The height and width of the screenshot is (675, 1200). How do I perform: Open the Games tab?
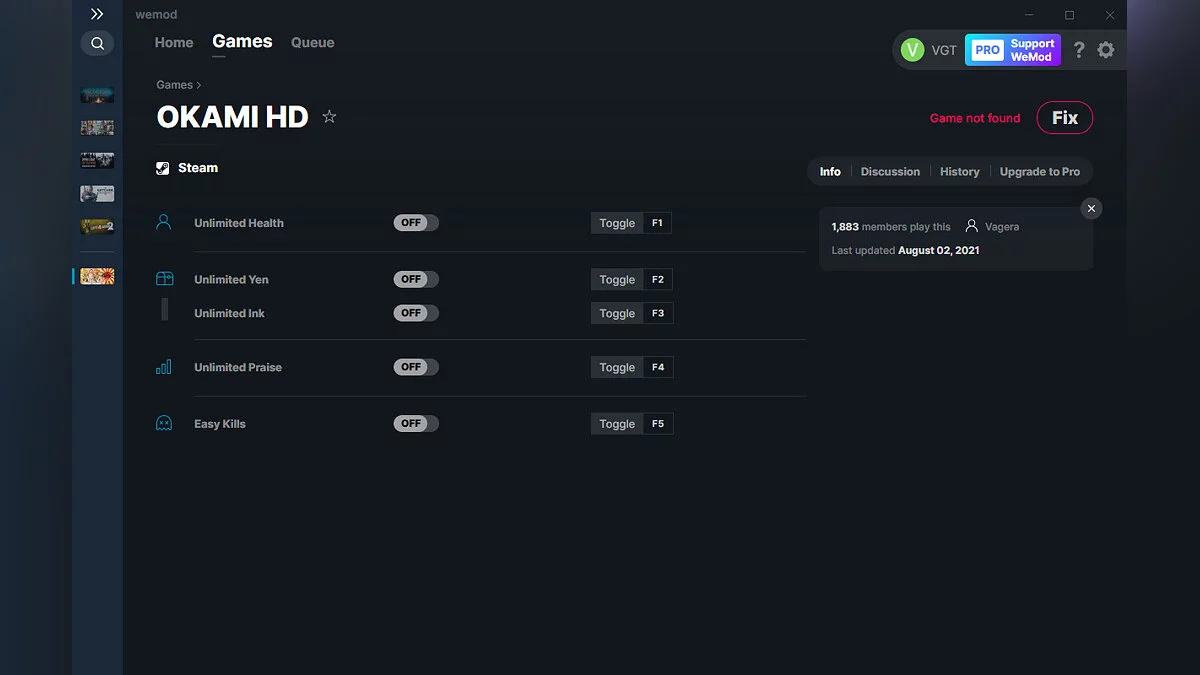242,42
